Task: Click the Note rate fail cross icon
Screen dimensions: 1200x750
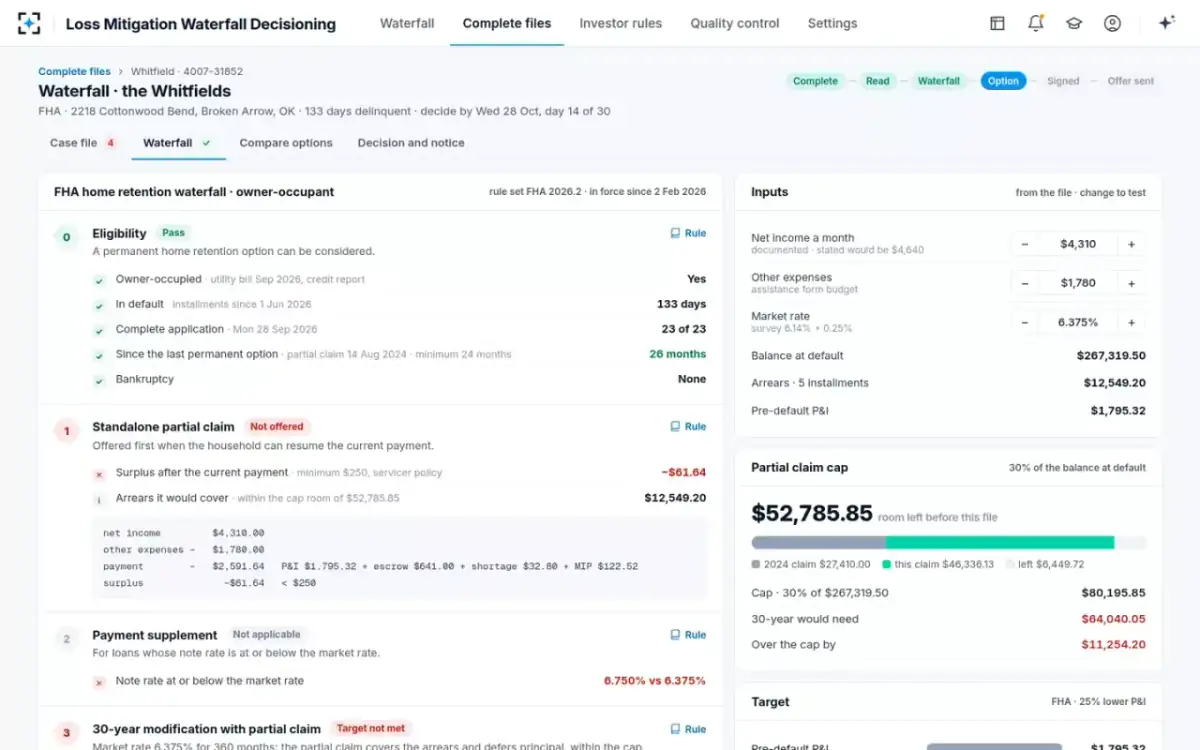Action: 99,682
